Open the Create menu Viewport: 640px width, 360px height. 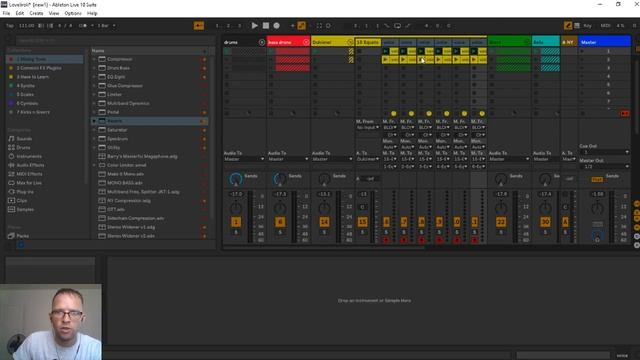[x=36, y=13]
